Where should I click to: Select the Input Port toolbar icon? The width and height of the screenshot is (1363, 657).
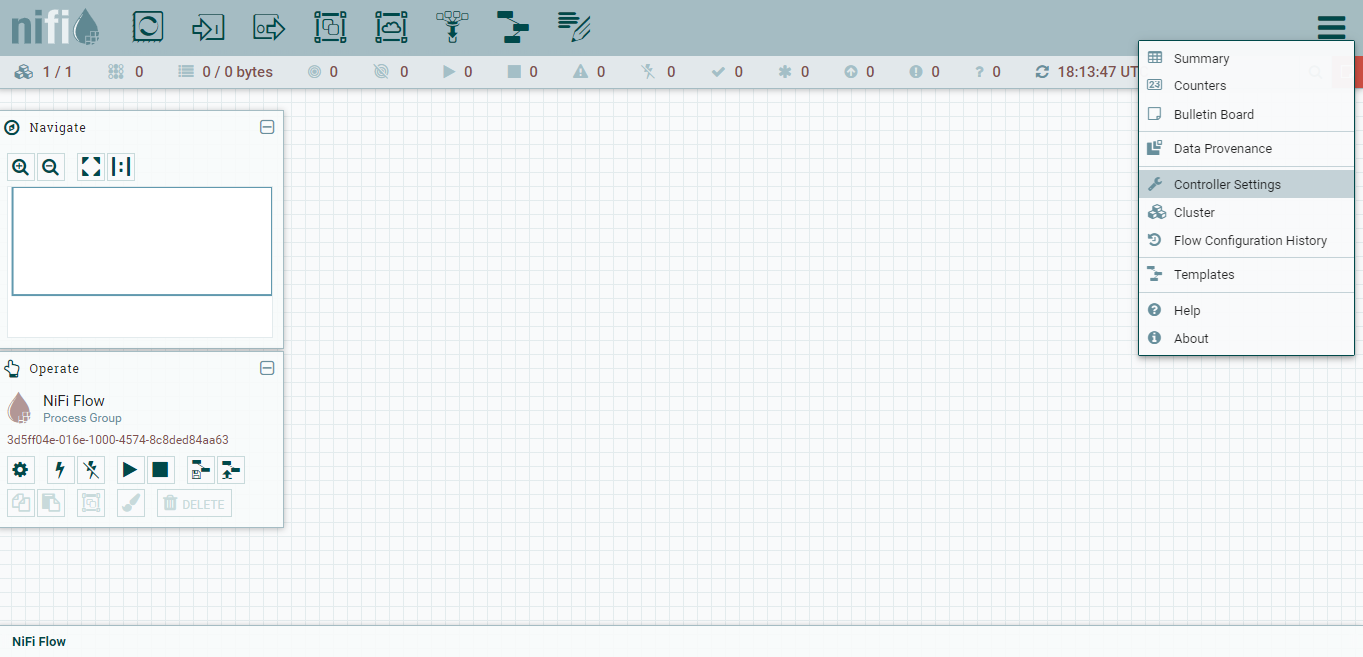[x=208, y=27]
